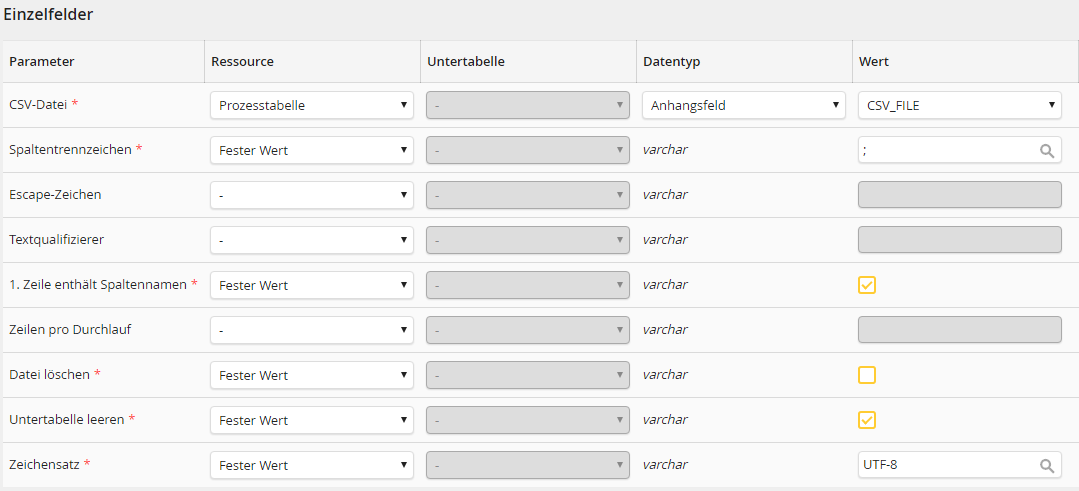
Task: Click into the Spaltentrennzeichen value input
Action: (945, 151)
